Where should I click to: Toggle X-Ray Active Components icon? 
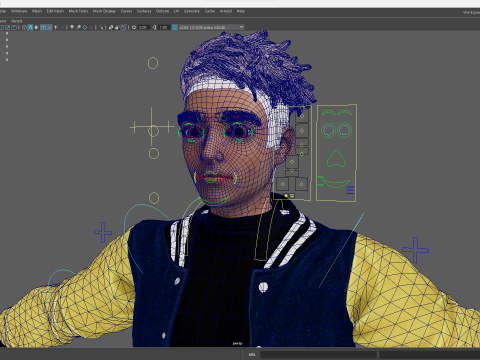point(117,27)
